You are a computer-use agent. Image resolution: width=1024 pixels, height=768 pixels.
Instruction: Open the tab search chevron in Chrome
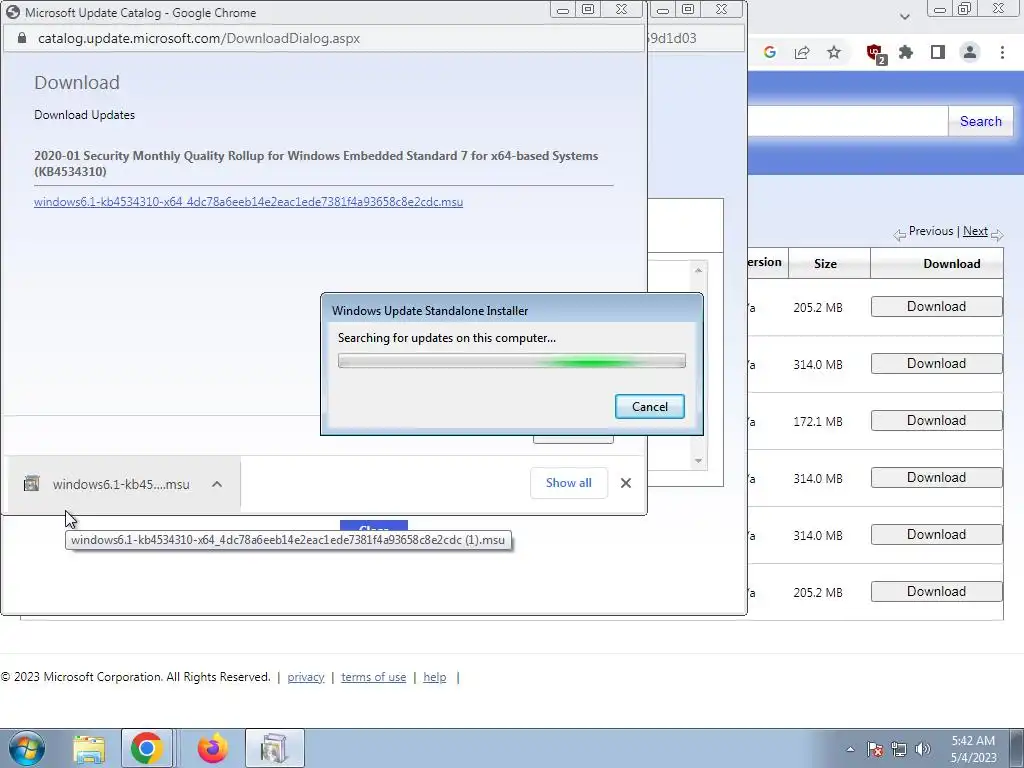[904, 16]
